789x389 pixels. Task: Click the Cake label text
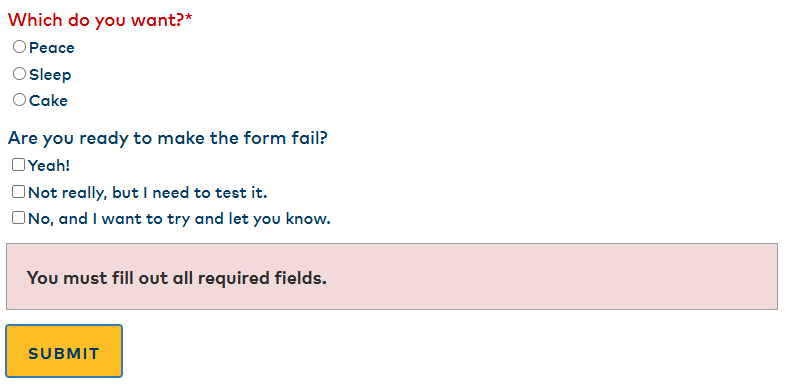coord(48,101)
